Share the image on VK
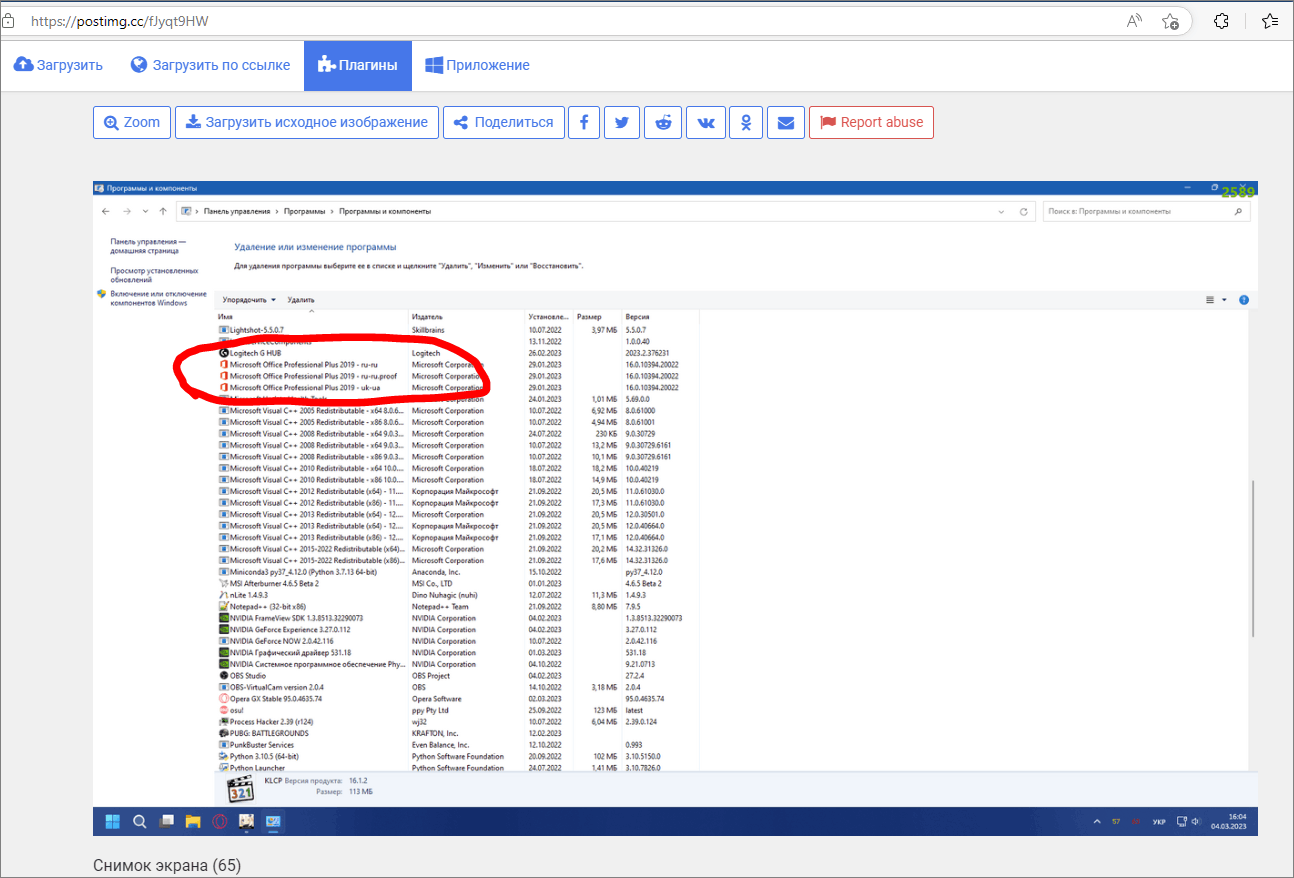1294x878 pixels. pyautogui.click(x=706, y=122)
